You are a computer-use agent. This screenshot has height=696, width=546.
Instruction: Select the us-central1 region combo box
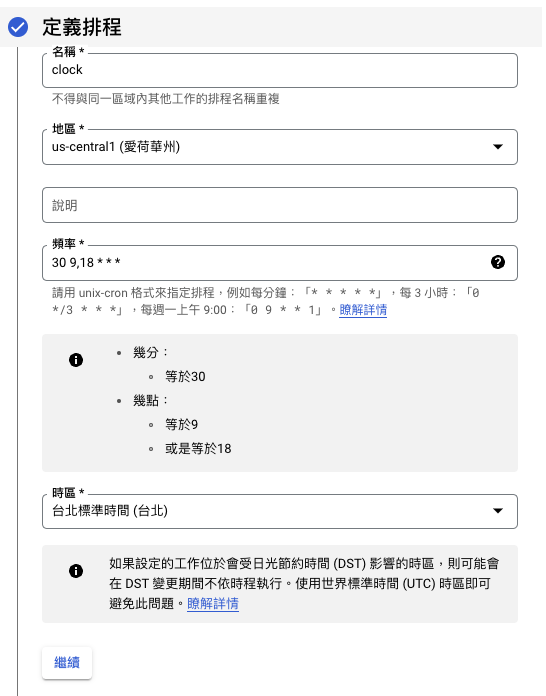point(280,147)
